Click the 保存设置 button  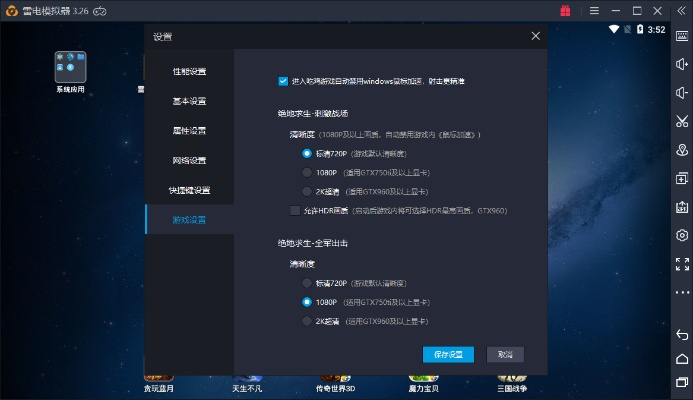pos(448,355)
